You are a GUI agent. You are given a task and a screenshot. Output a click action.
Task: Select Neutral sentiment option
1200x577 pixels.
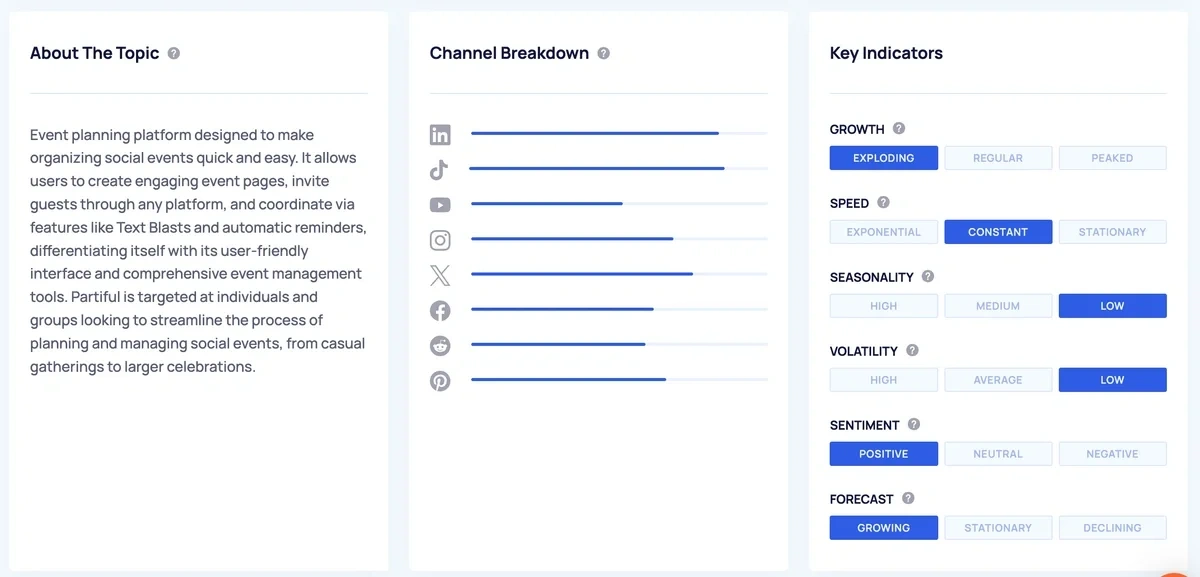[998, 453]
